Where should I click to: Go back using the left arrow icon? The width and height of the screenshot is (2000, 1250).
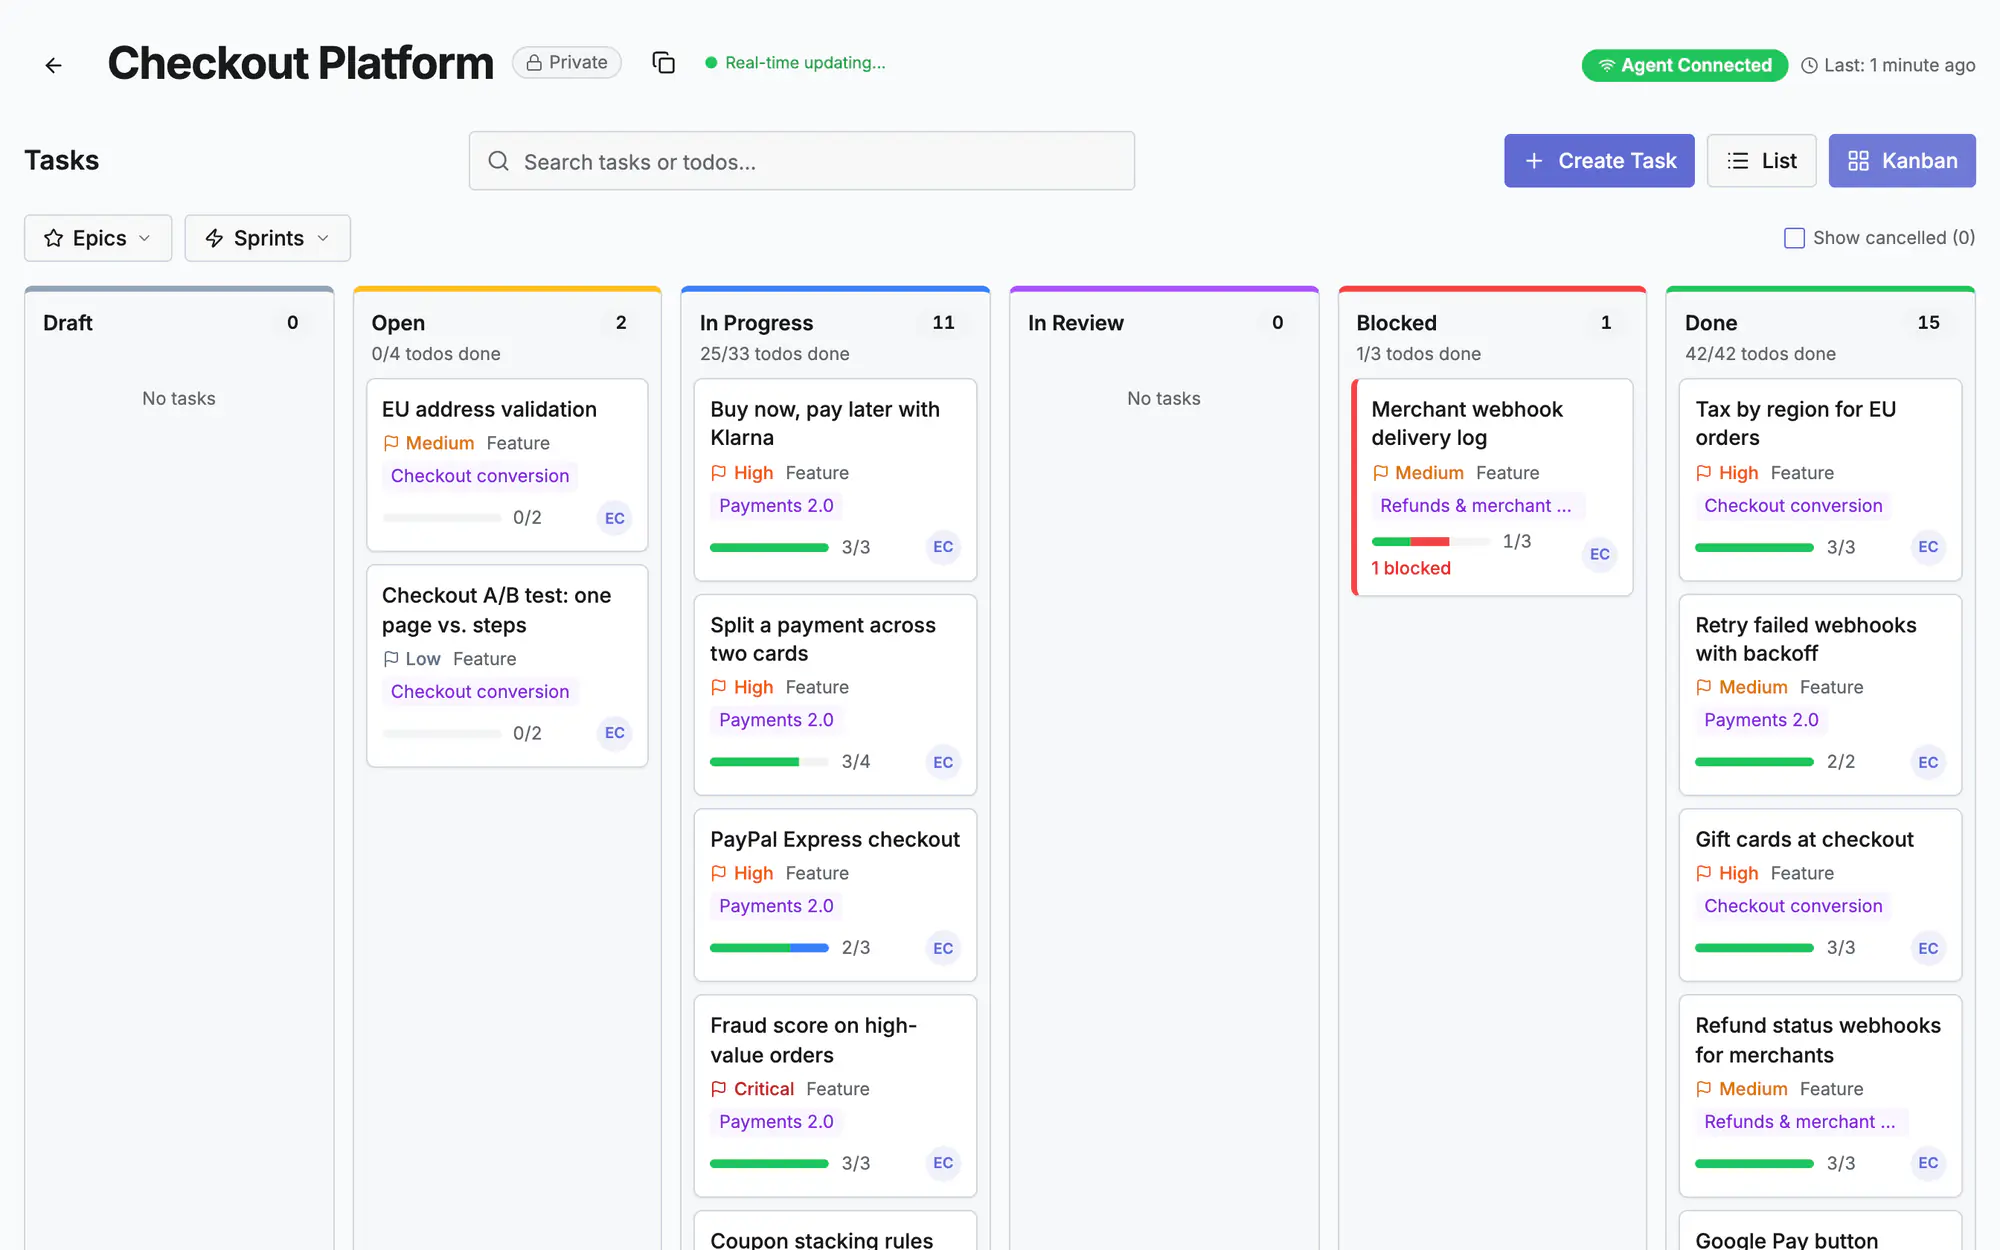pyautogui.click(x=53, y=65)
